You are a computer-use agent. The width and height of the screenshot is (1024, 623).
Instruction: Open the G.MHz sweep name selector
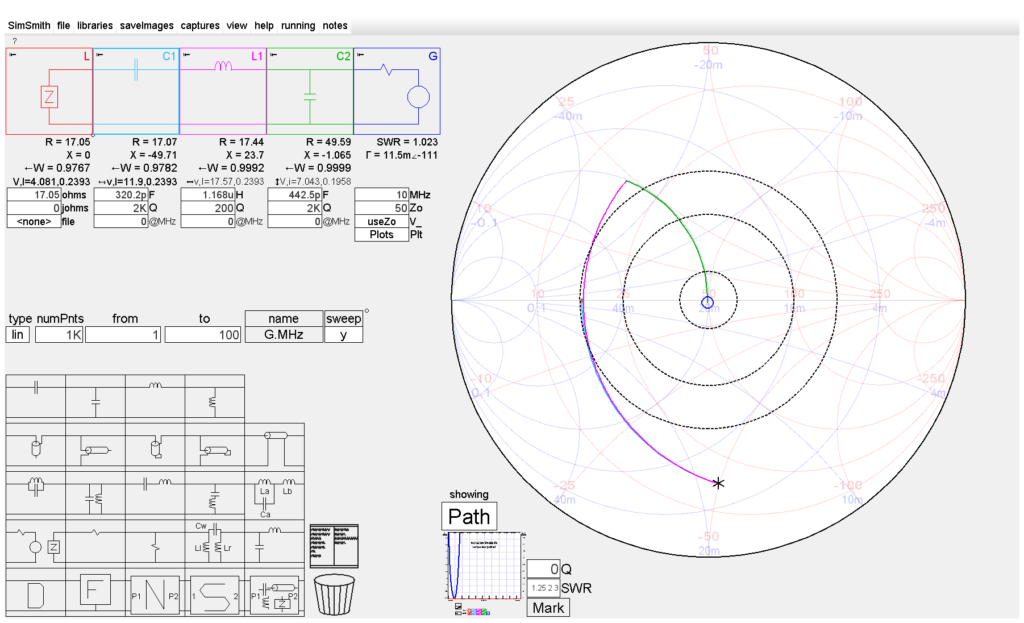pyautogui.click(x=283, y=334)
